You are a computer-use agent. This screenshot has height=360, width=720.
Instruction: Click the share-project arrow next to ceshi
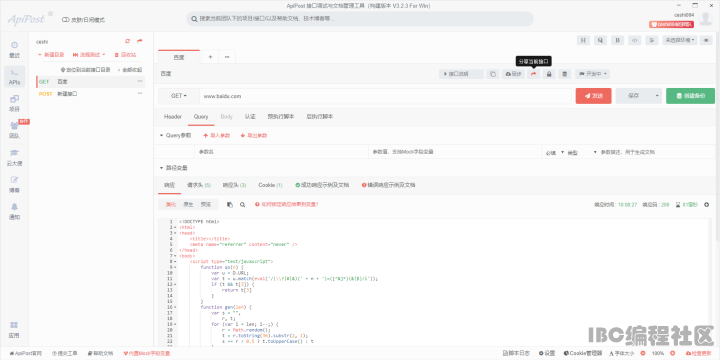point(140,41)
